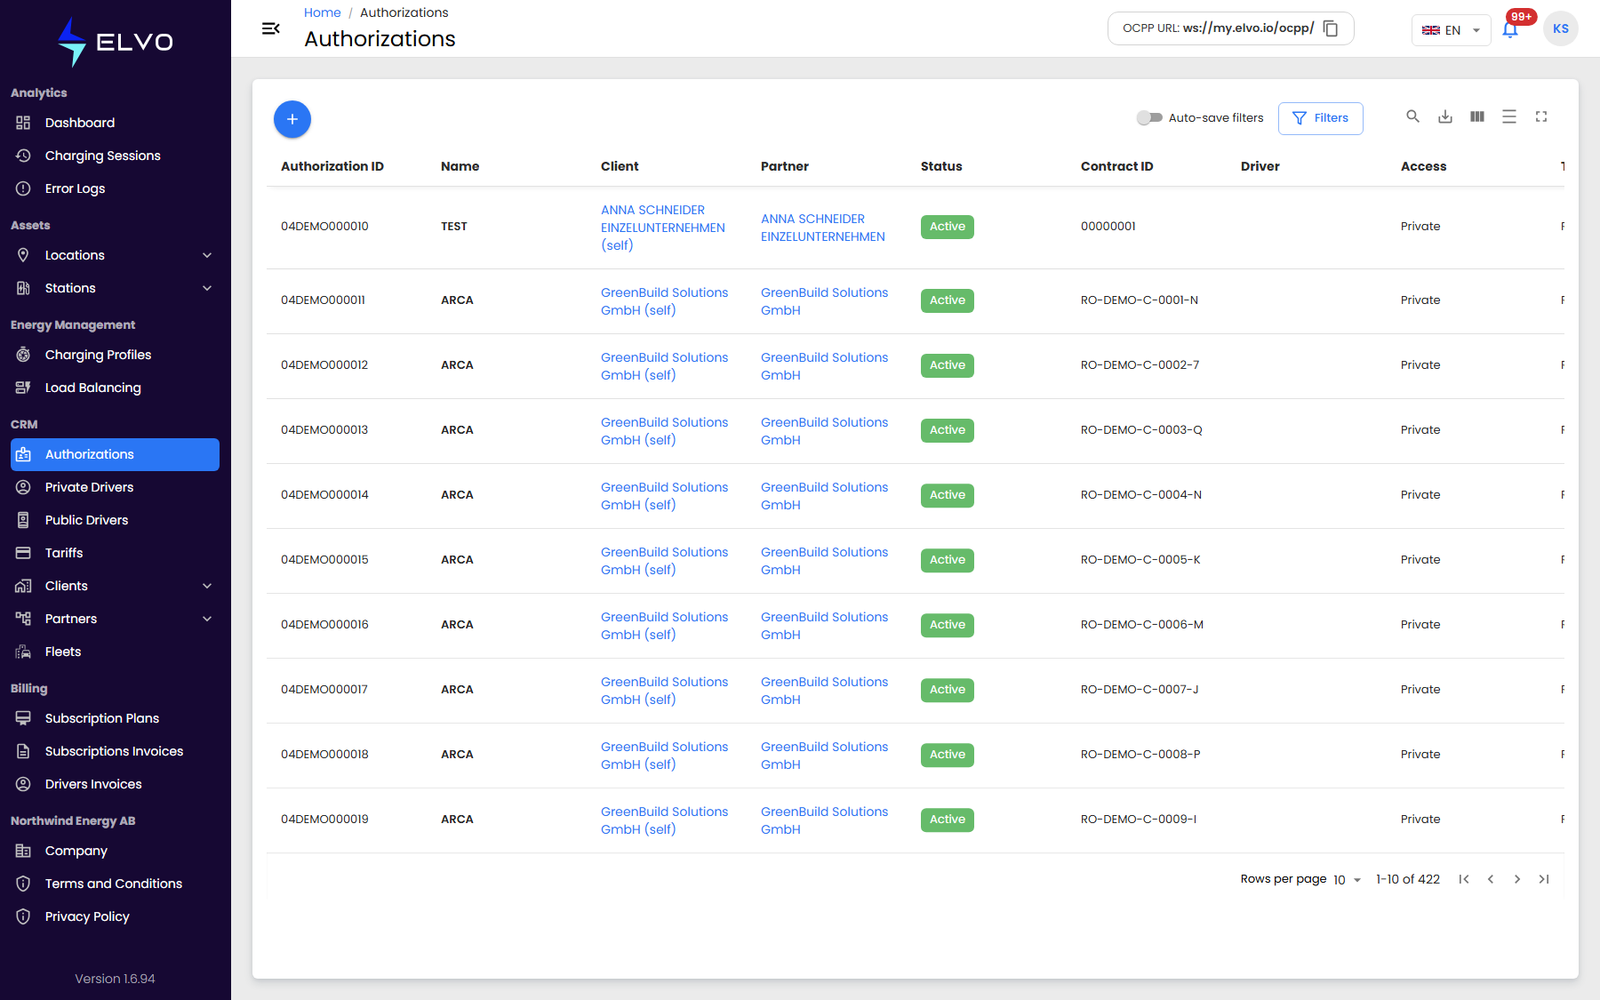Click authorization ID 04DEMO000014
Screen dimensions: 1600x1000
point(324,495)
